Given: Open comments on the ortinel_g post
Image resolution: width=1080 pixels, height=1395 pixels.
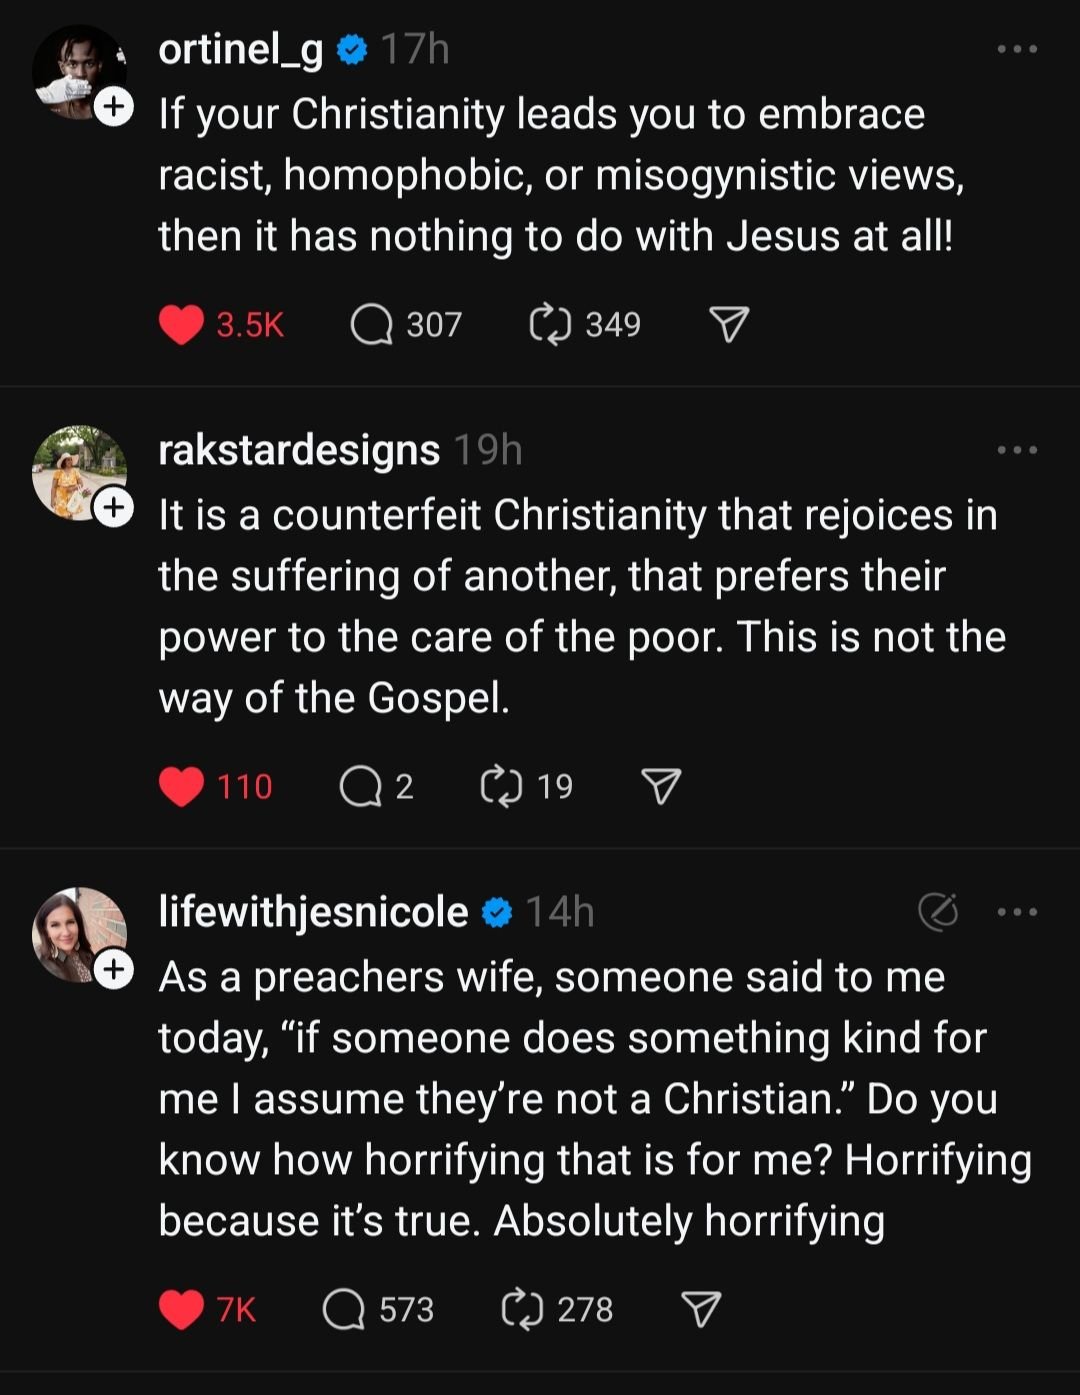Looking at the screenshot, I should tap(371, 325).
